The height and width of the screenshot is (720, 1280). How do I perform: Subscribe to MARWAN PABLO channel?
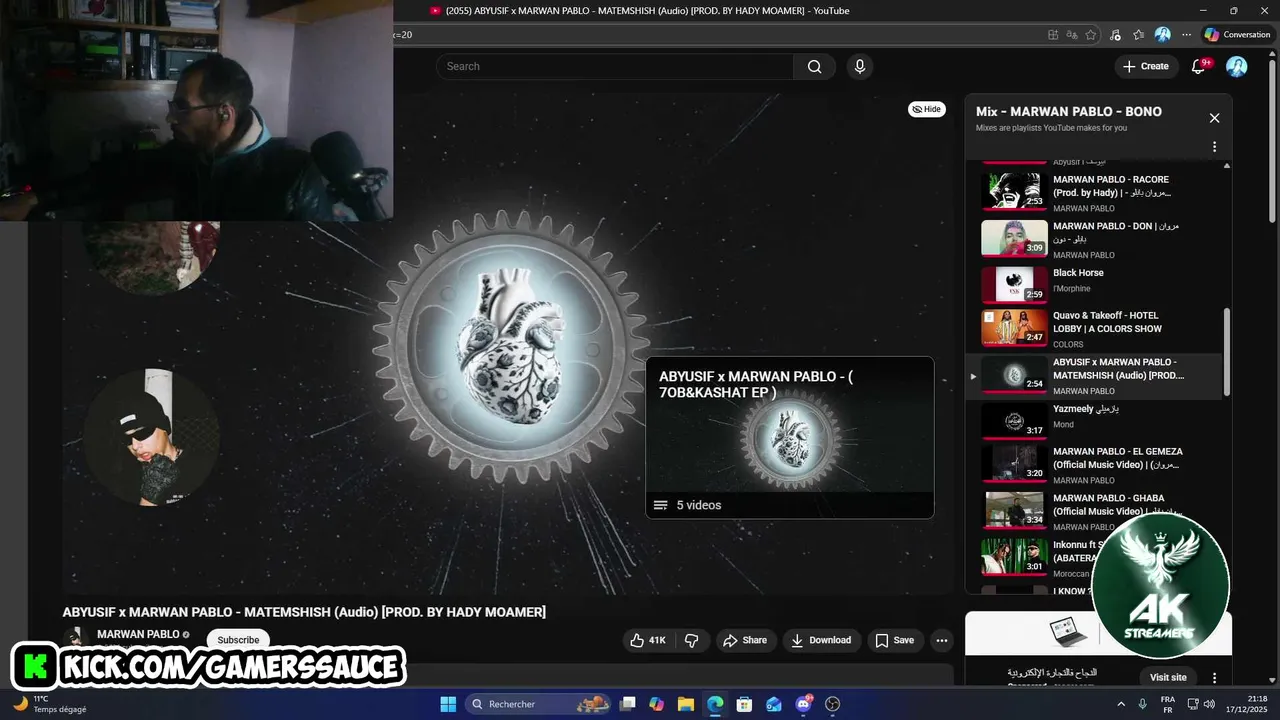click(238, 640)
